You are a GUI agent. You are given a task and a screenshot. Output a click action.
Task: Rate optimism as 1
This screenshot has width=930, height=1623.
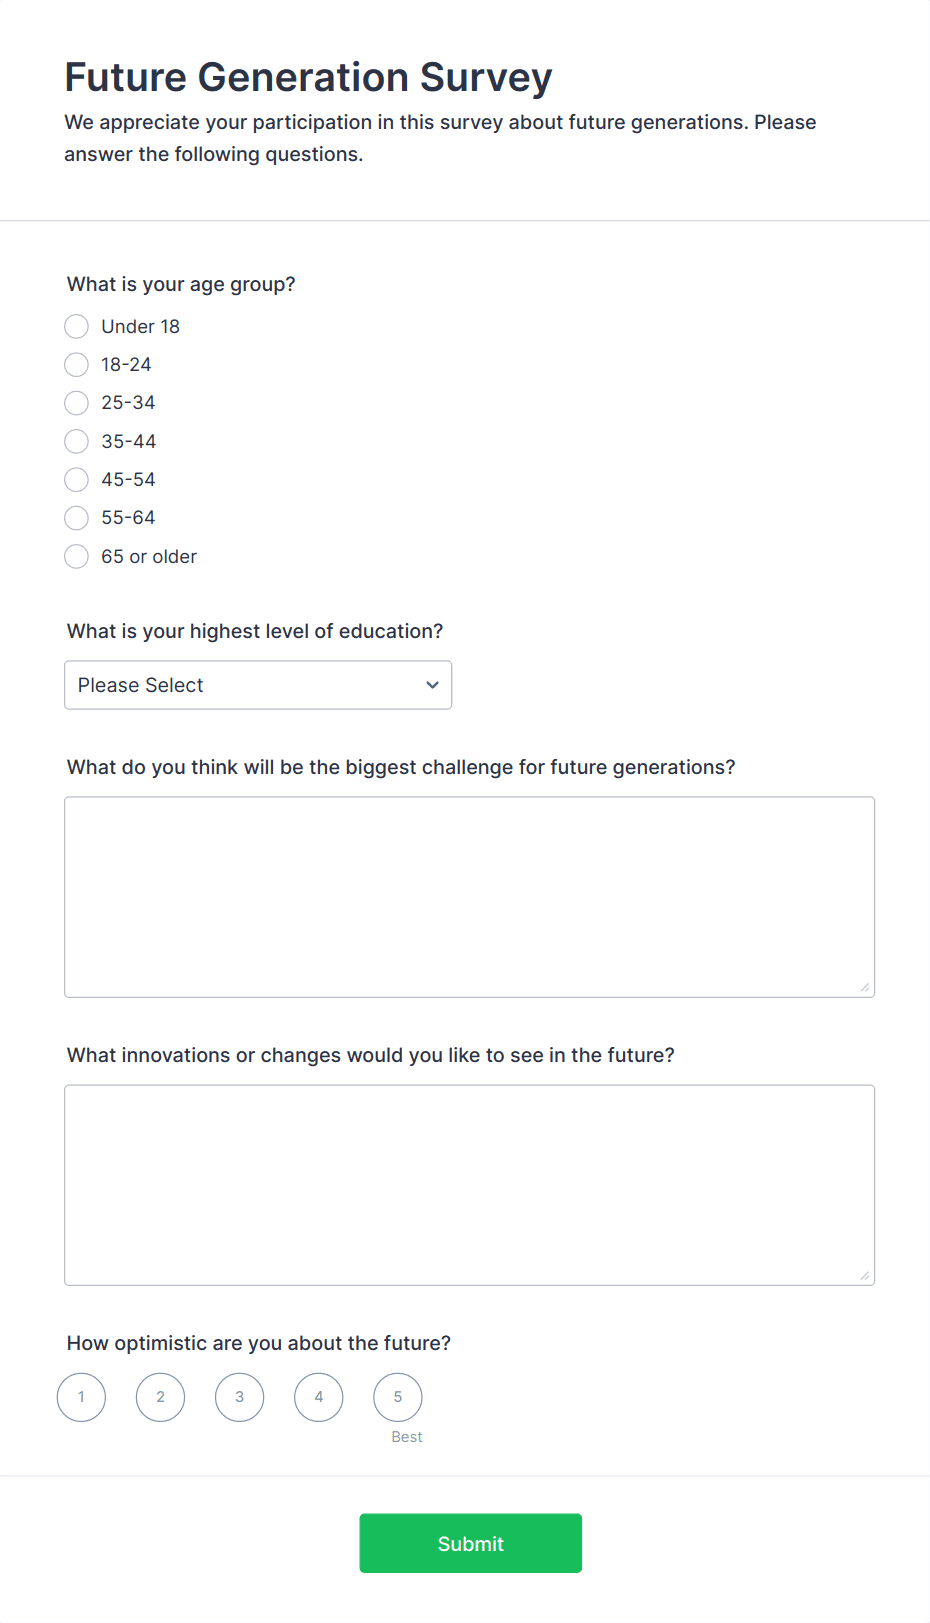[x=81, y=1397]
